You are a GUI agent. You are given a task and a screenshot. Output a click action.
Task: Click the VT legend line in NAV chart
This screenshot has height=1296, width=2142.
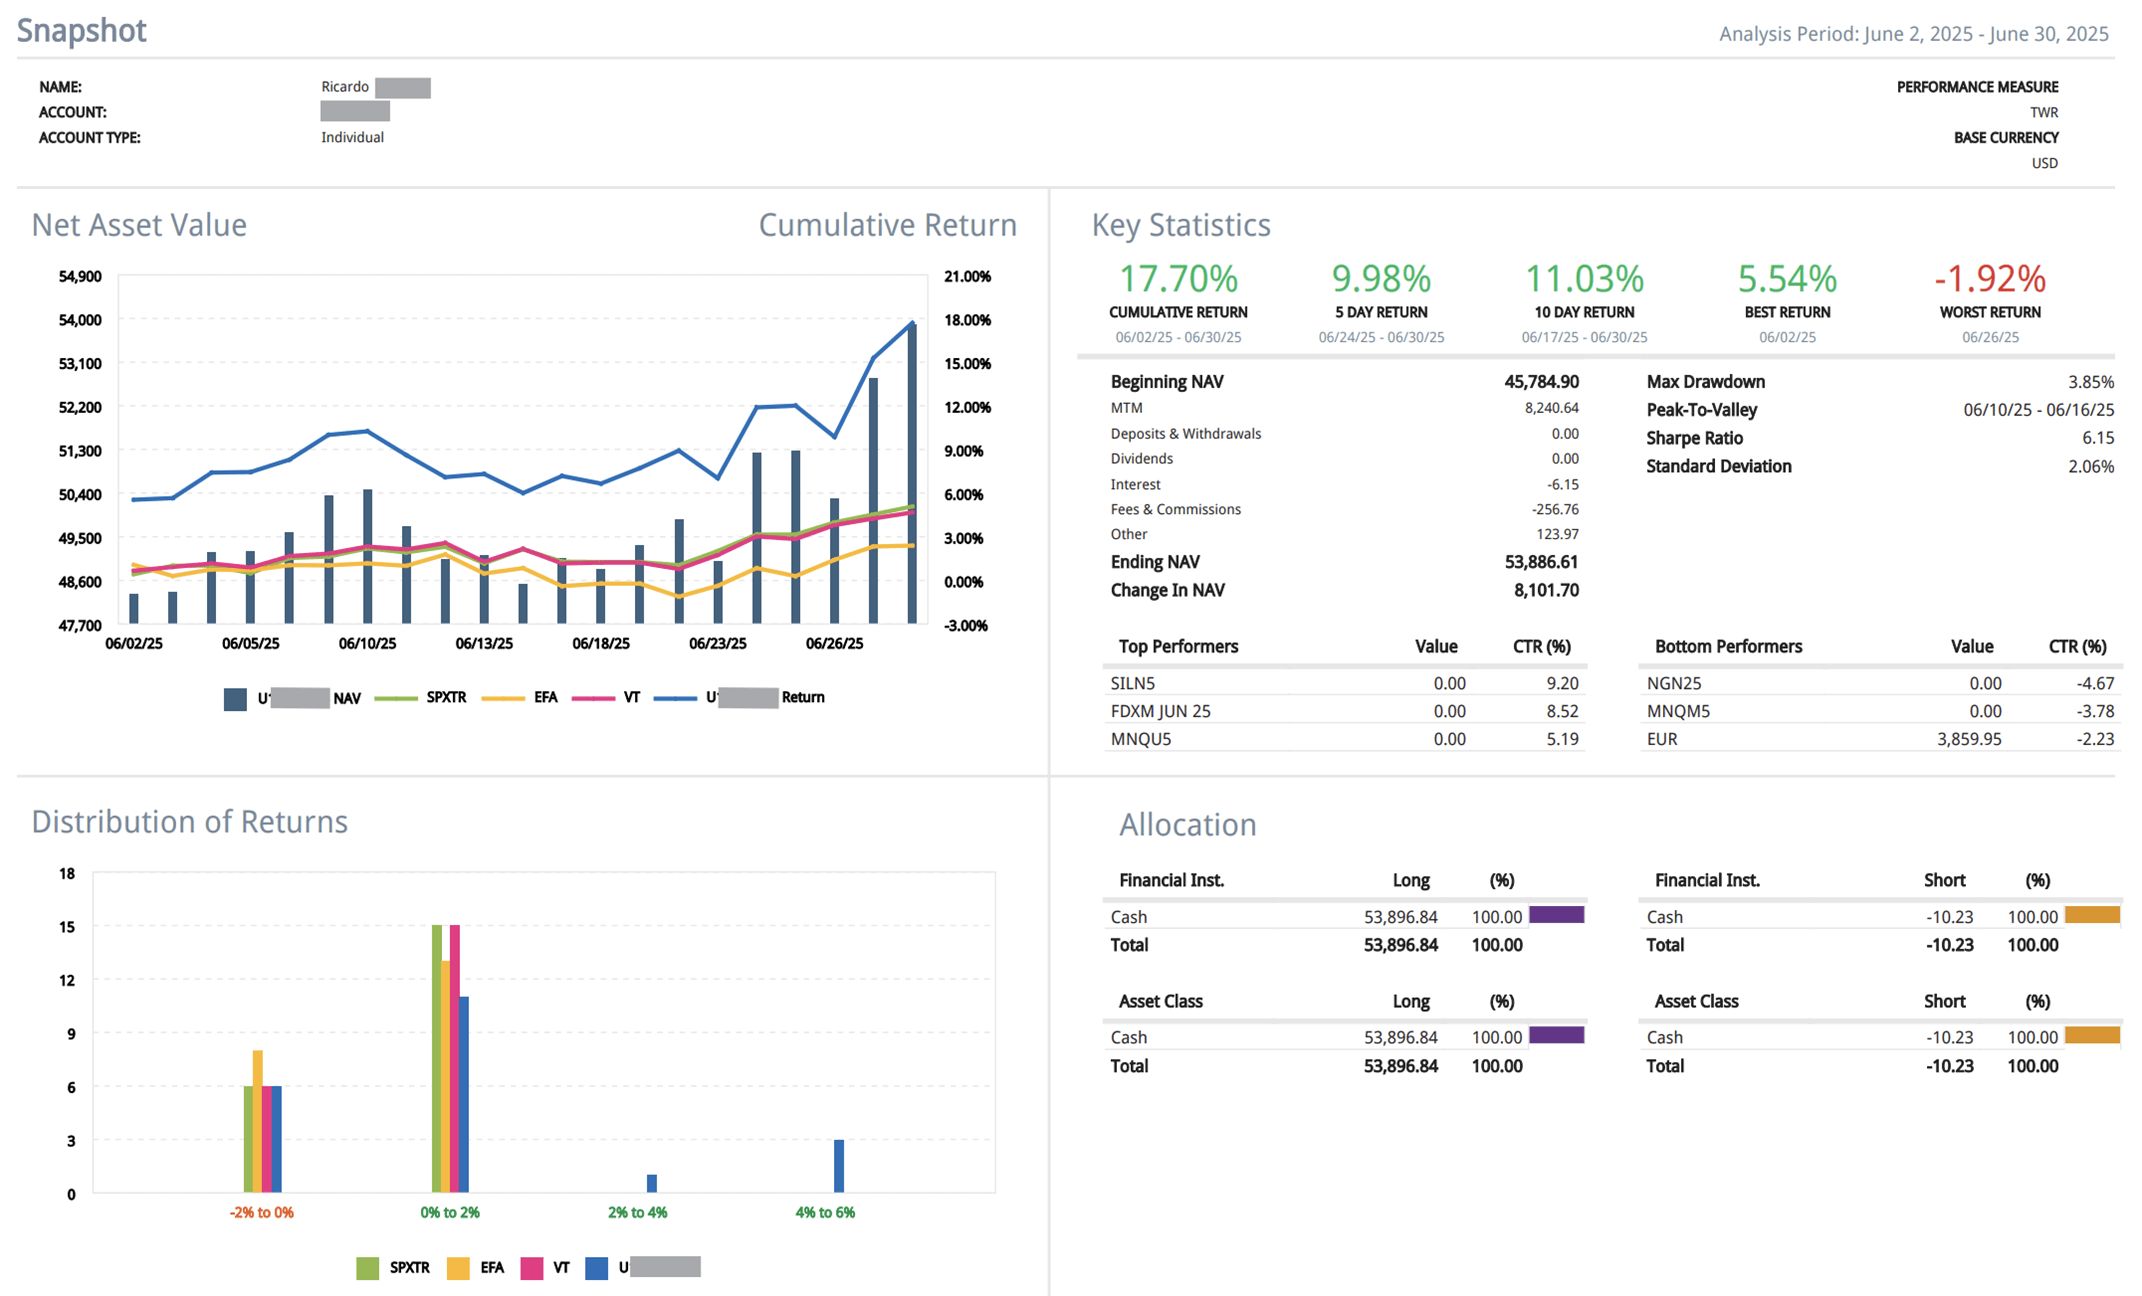pyautogui.click(x=592, y=698)
